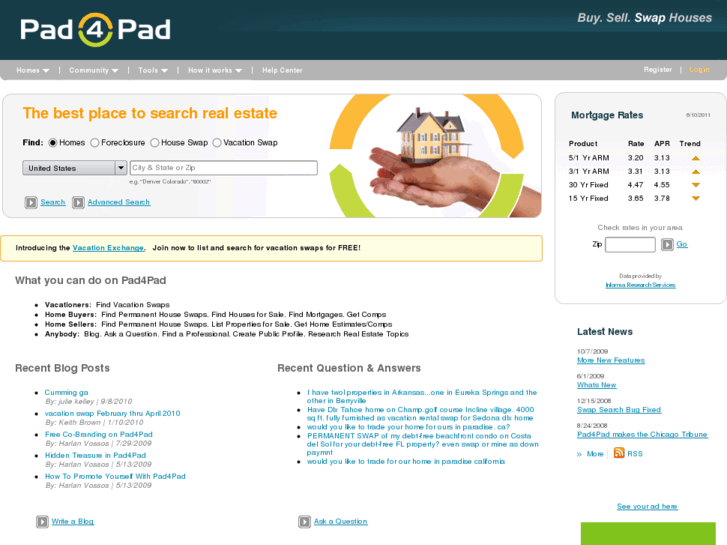727x545 pixels.
Task: Click the house in hands image
Action: (435, 156)
